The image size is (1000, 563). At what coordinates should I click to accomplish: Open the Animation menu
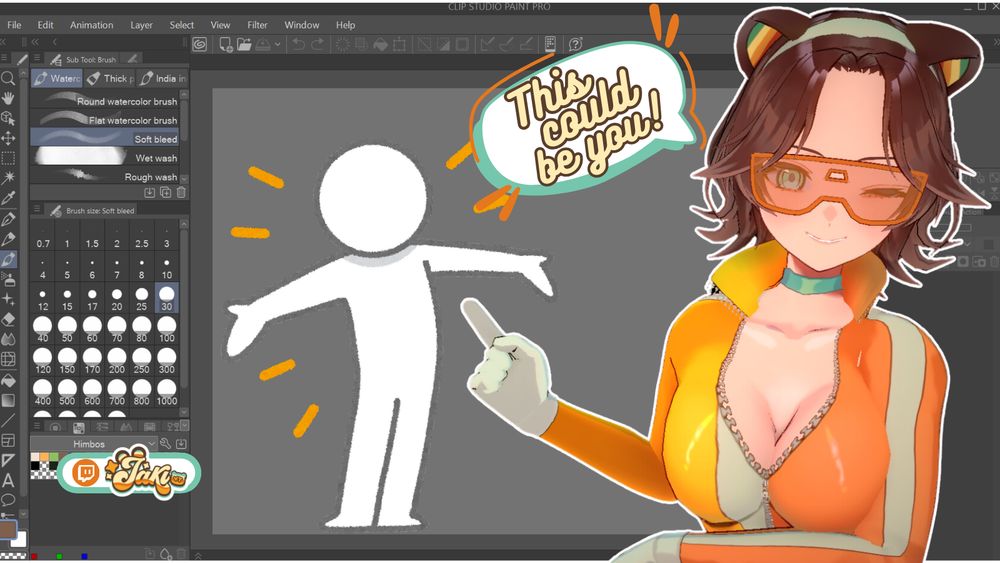coord(91,25)
